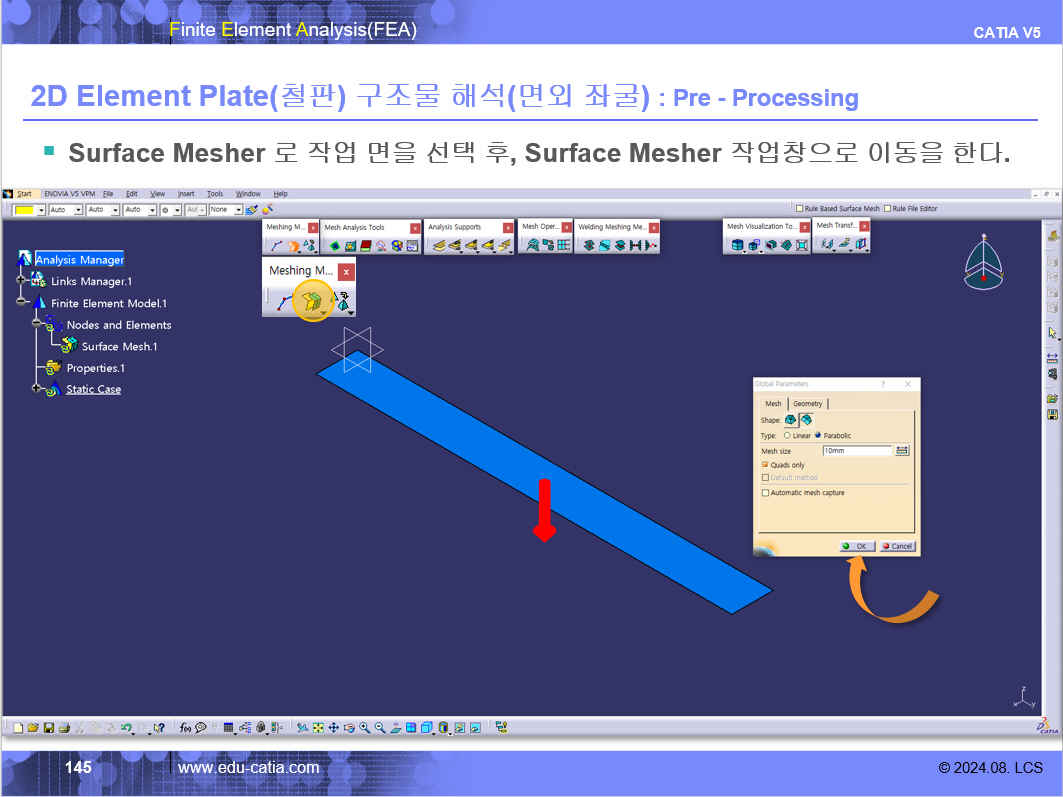Close the large Meshing Methods toolbar

346,272
